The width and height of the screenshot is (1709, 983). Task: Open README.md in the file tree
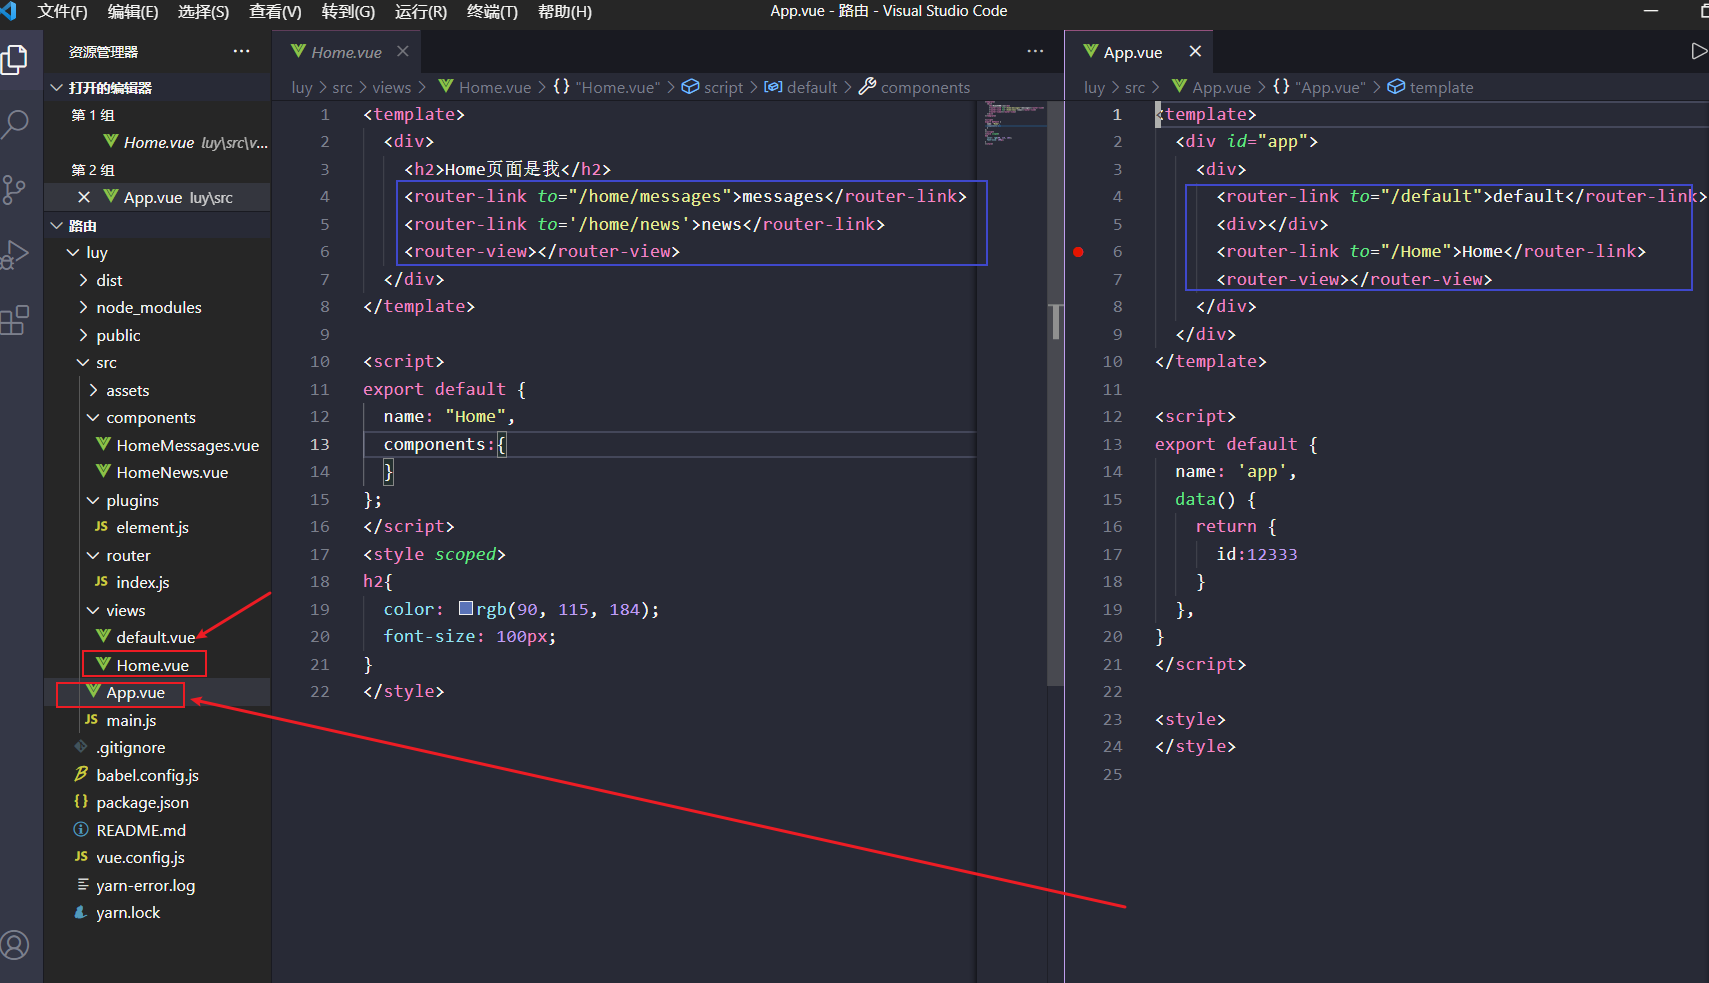[x=141, y=830]
